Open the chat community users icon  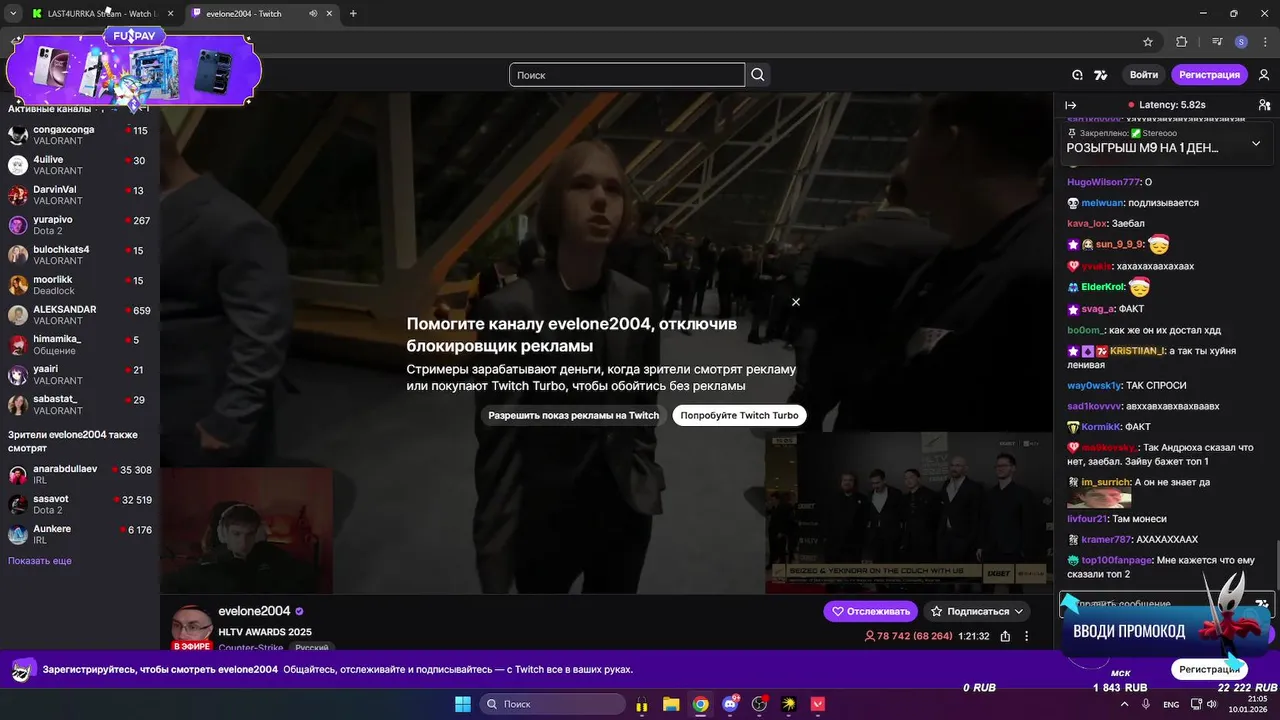coord(1264,105)
